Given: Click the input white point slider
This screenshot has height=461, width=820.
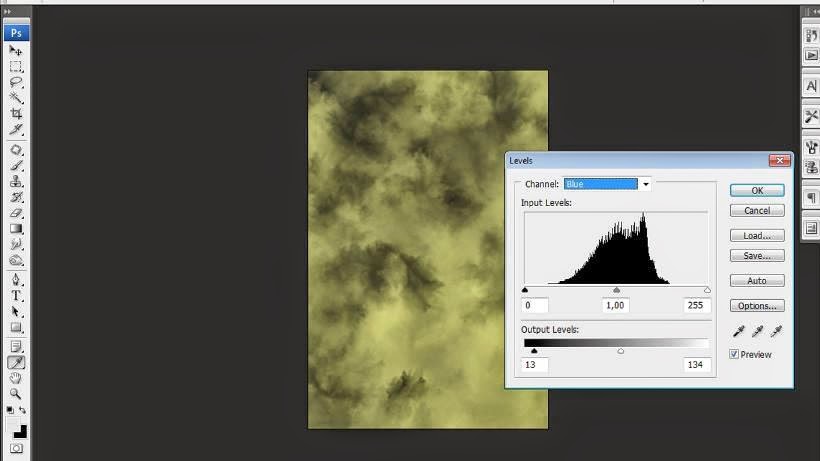Looking at the screenshot, I should 707,290.
